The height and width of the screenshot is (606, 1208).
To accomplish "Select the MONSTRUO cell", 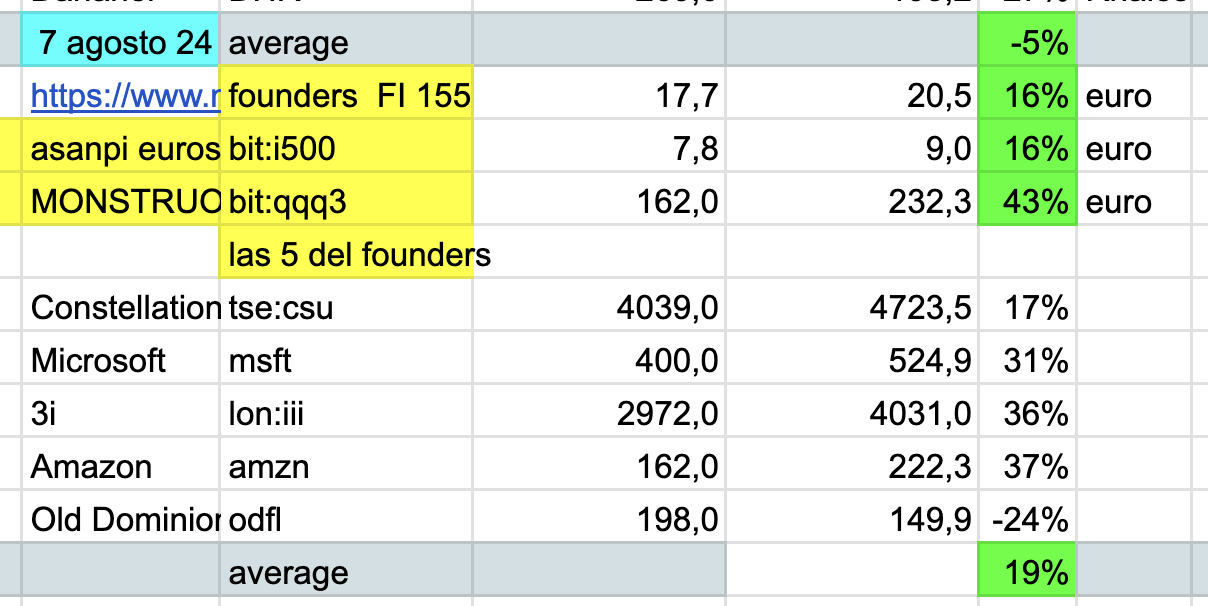I will tap(120, 202).
